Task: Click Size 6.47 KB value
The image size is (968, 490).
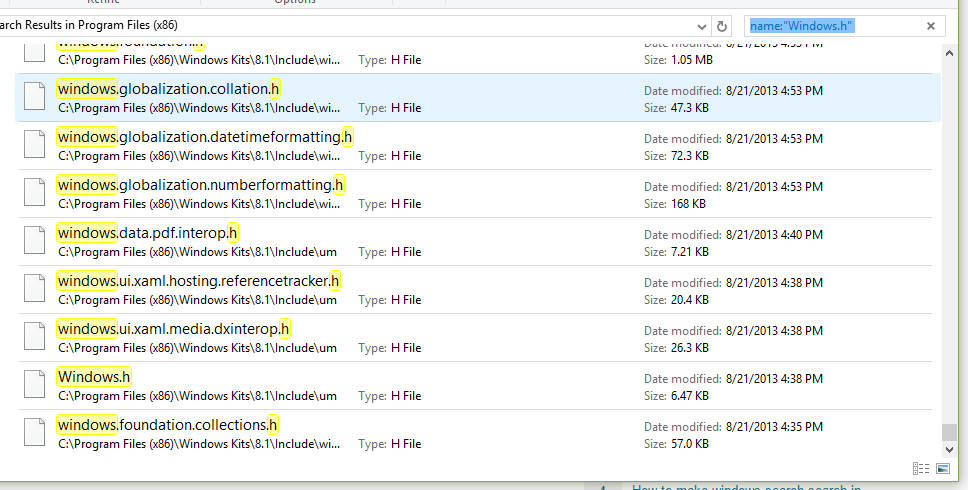Action: coord(690,396)
